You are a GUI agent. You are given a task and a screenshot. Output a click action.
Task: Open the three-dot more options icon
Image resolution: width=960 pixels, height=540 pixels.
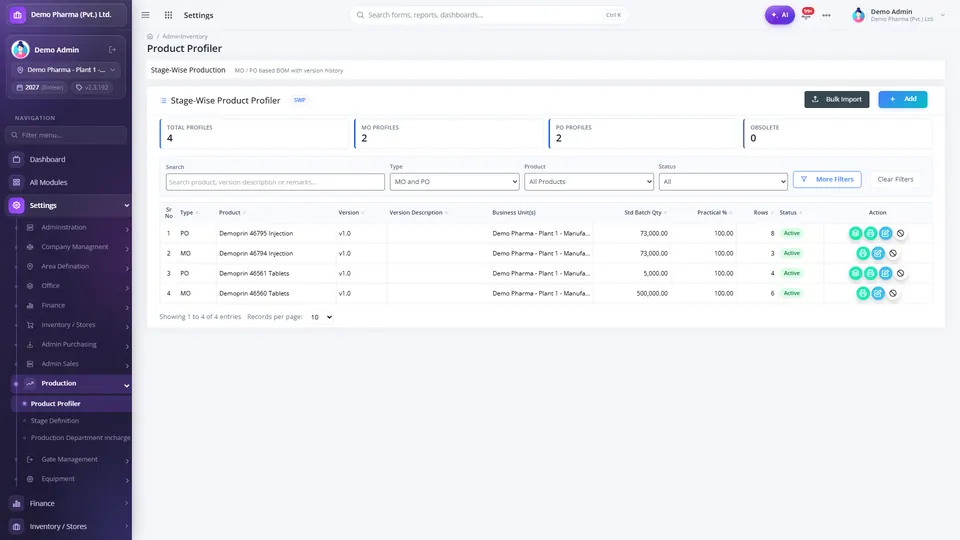pyautogui.click(x=827, y=15)
